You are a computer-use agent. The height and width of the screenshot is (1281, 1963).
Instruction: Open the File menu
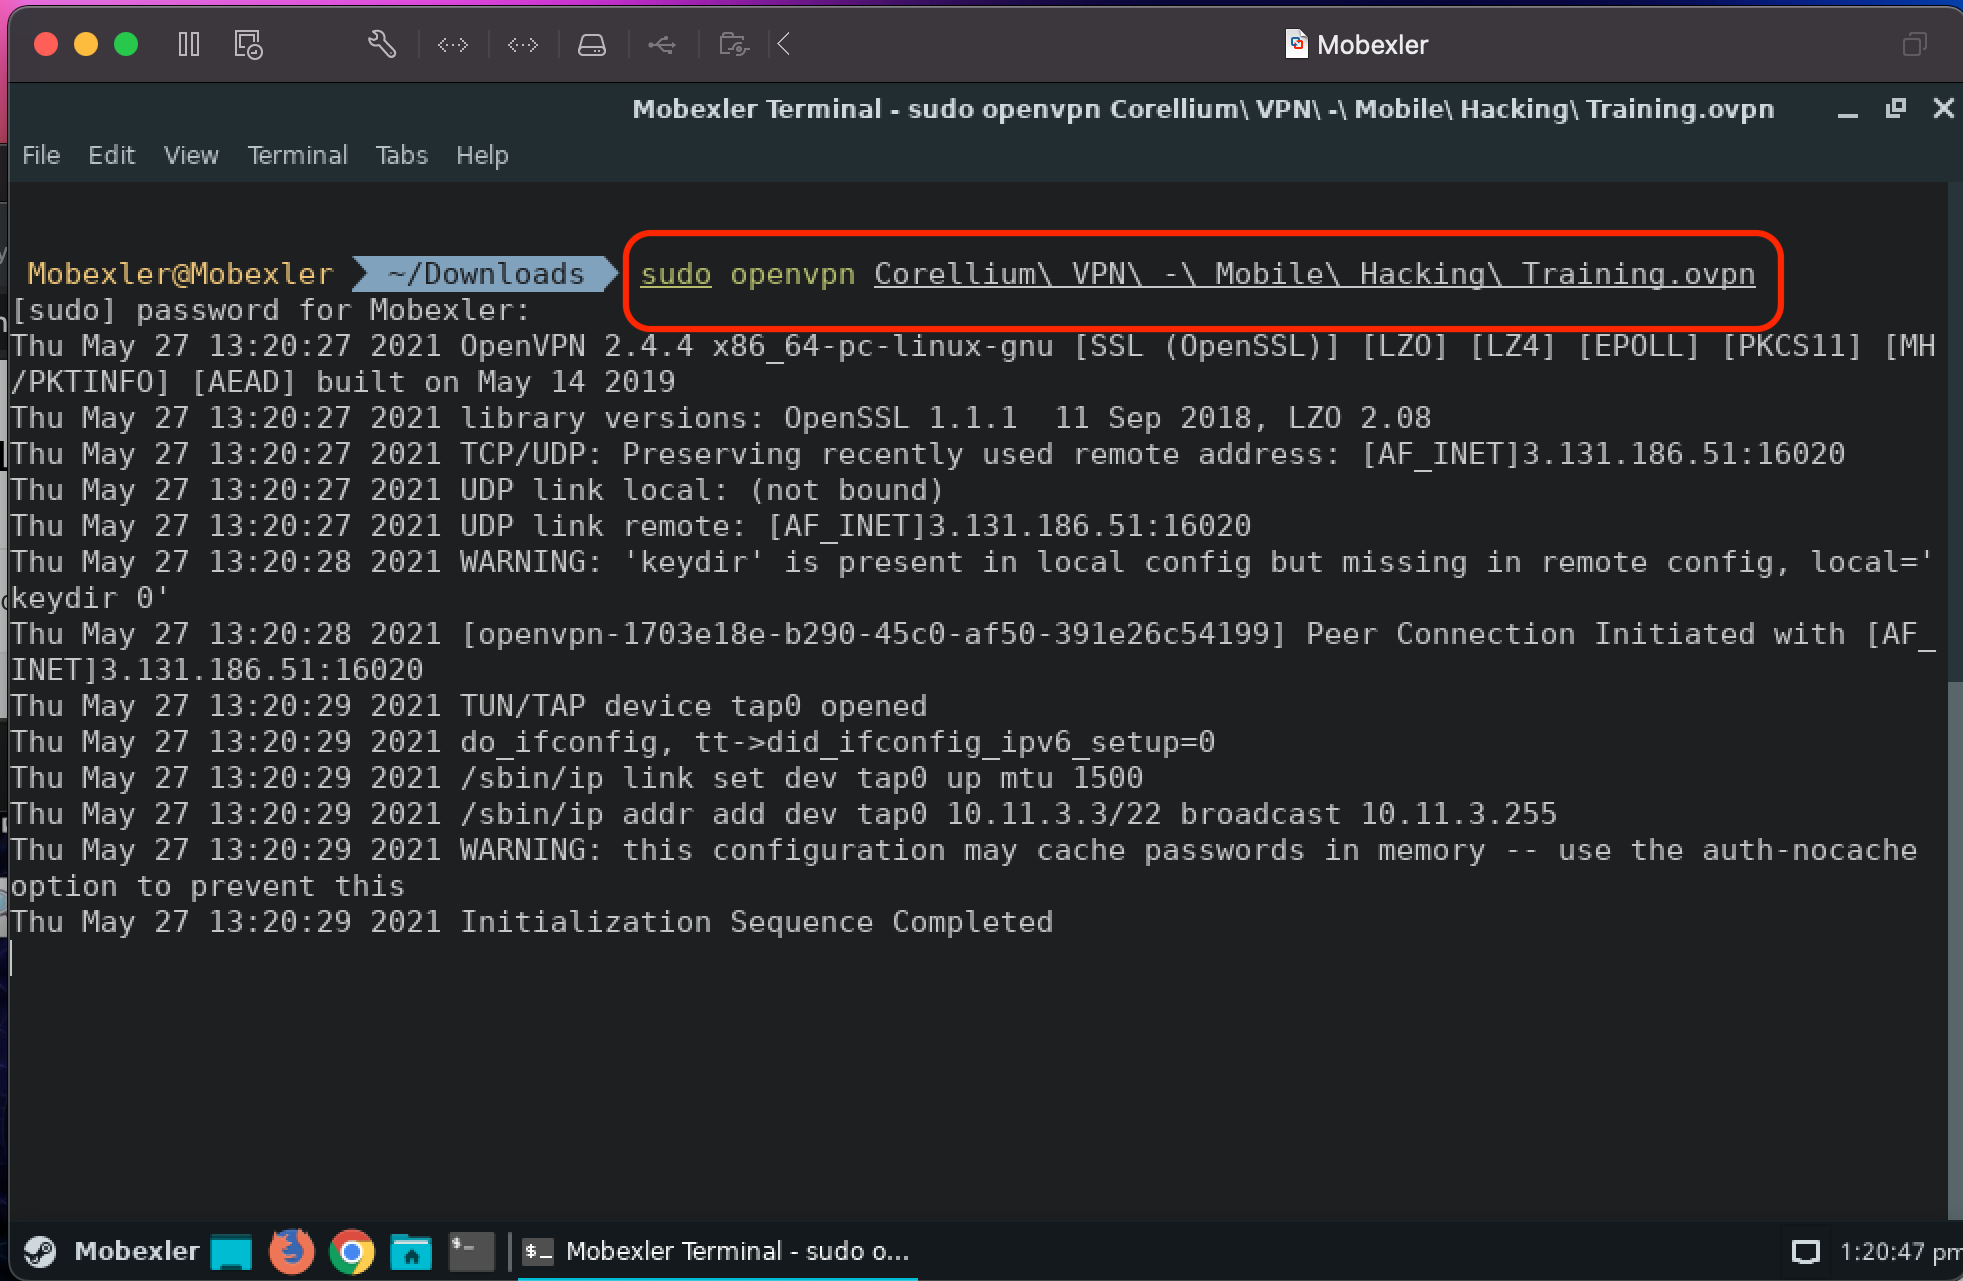click(41, 155)
